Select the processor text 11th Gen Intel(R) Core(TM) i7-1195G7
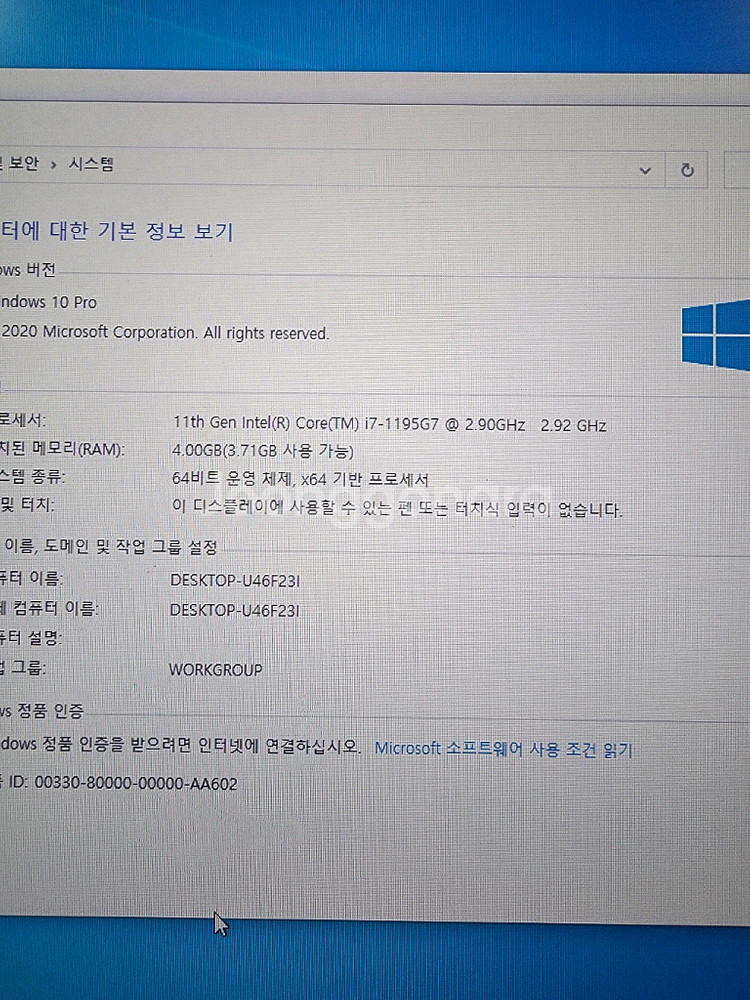This screenshot has width=750, height=1000. pyautogui.click(x=306, y=423)
